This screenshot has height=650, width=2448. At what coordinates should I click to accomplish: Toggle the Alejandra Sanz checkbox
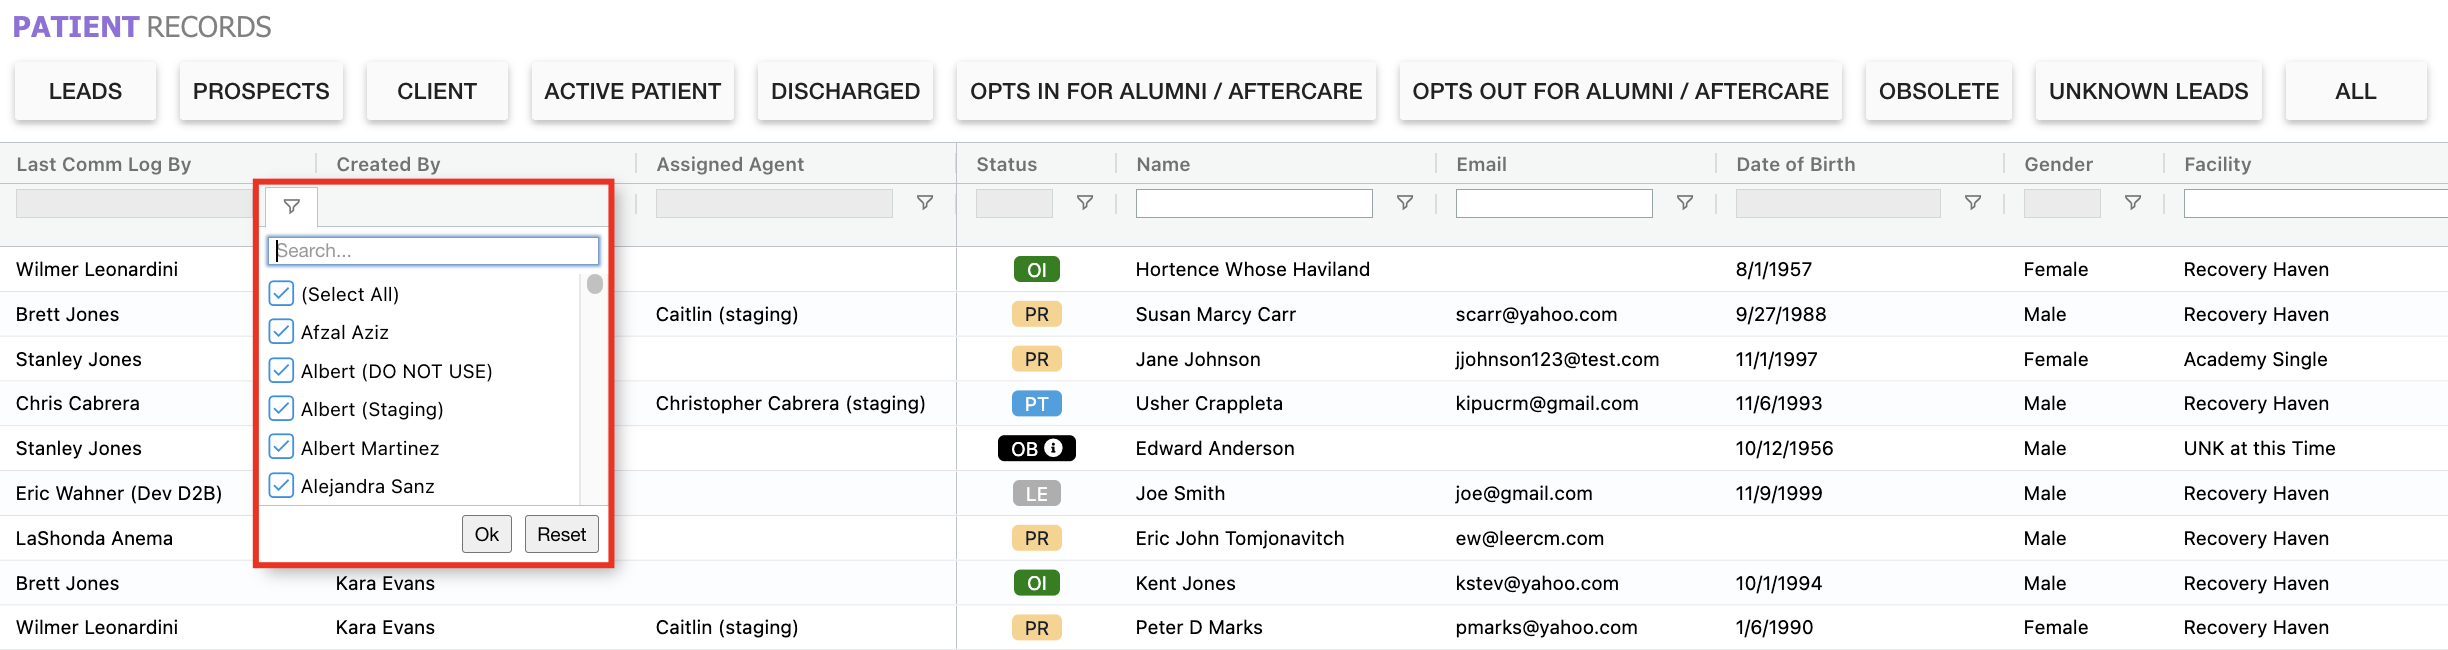pyautogui.click(x=282, y=486)
